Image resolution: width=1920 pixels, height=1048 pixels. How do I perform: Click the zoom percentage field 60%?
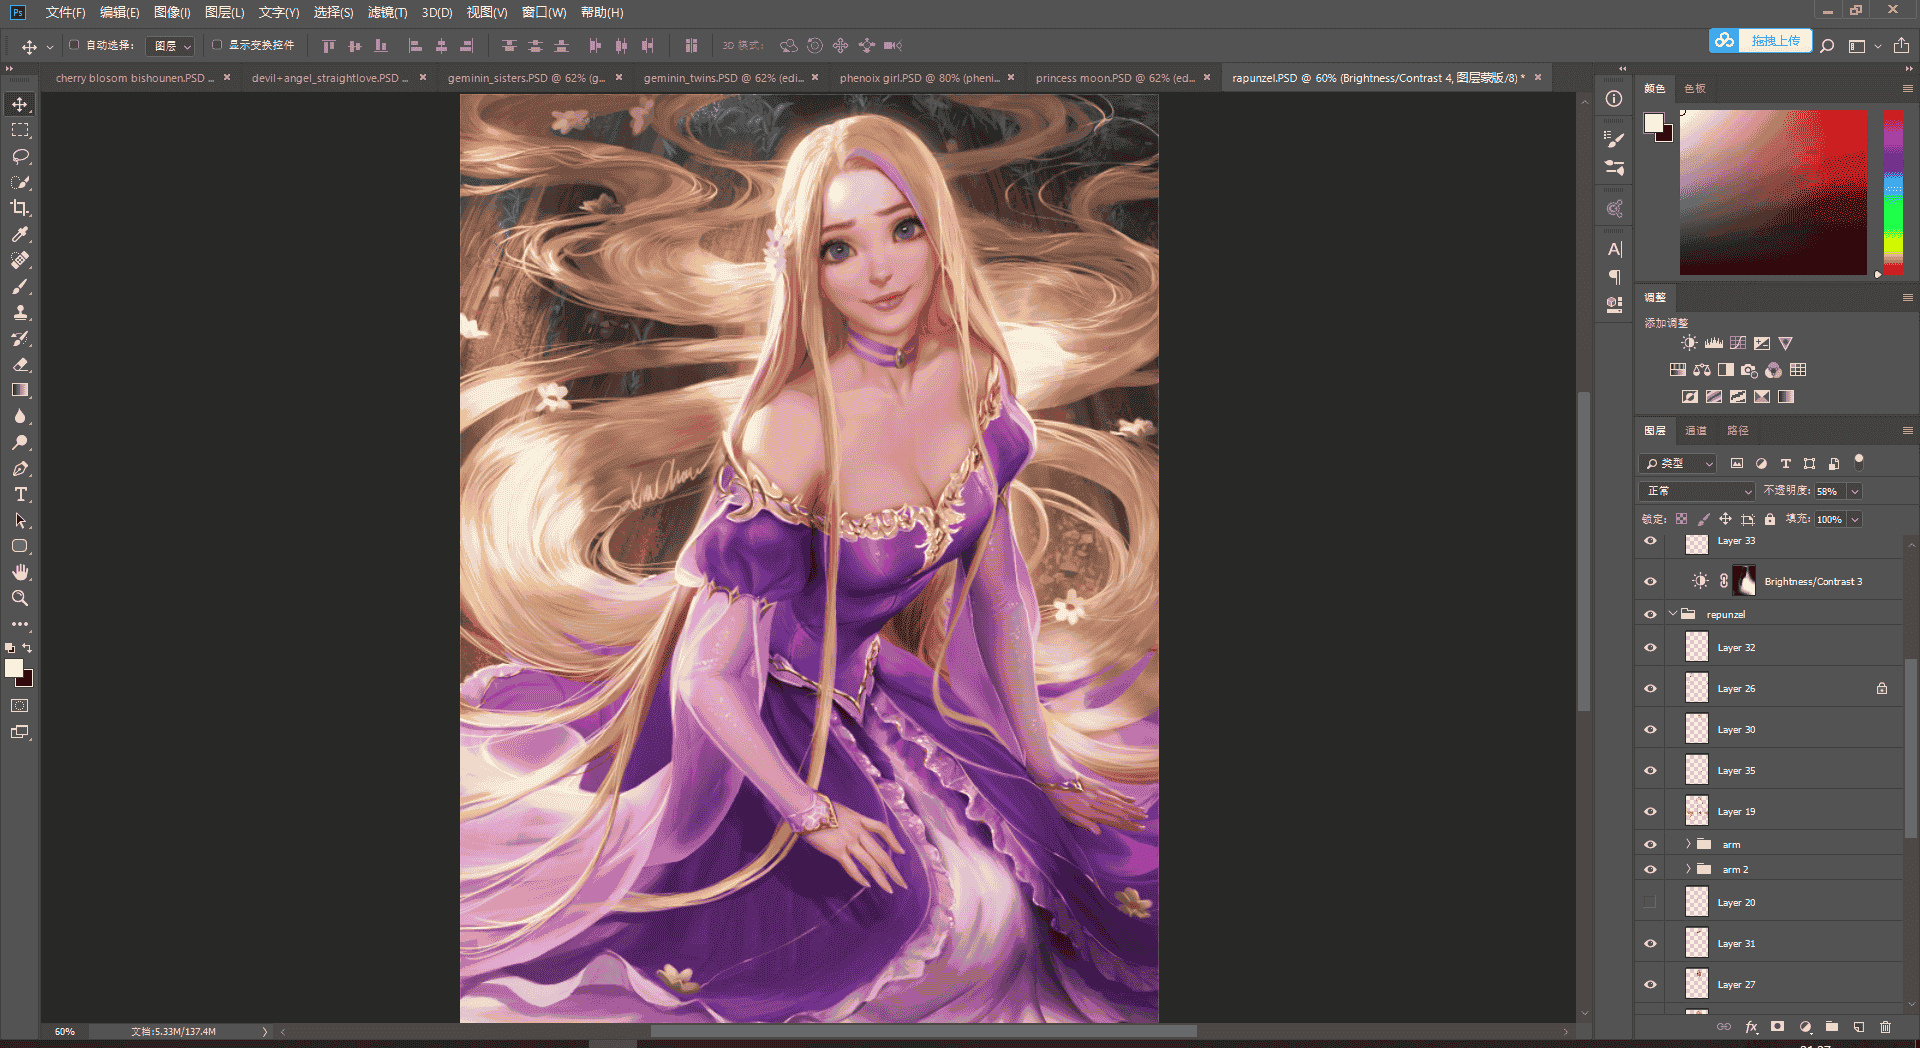coord(65,1031)
